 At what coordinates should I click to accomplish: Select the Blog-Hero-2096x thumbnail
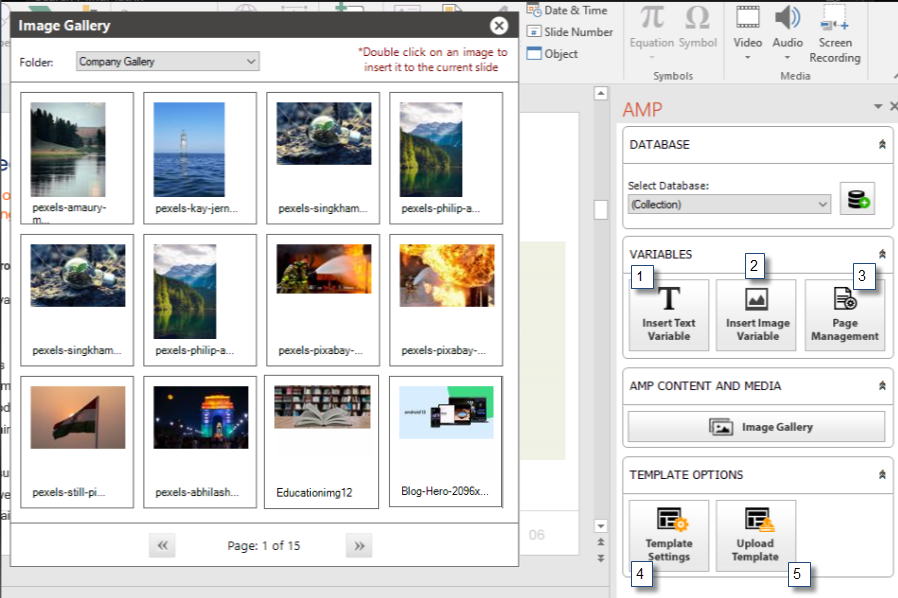[x=446, y=442]
